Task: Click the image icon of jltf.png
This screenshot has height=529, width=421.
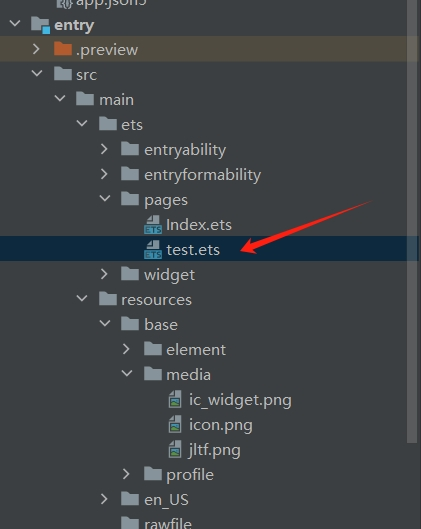Action: pos(175,449)
